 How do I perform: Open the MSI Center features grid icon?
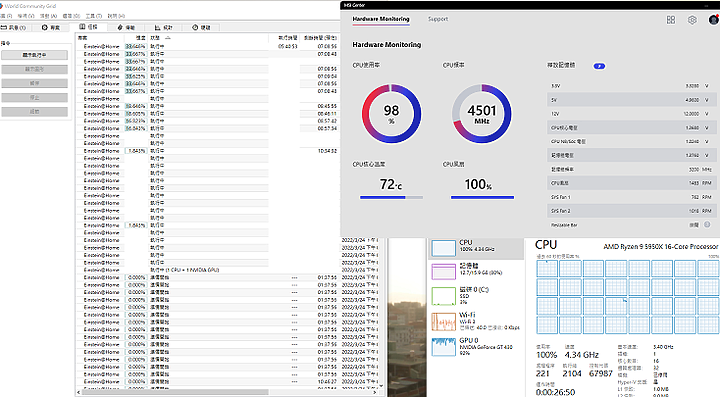point(671,20)
